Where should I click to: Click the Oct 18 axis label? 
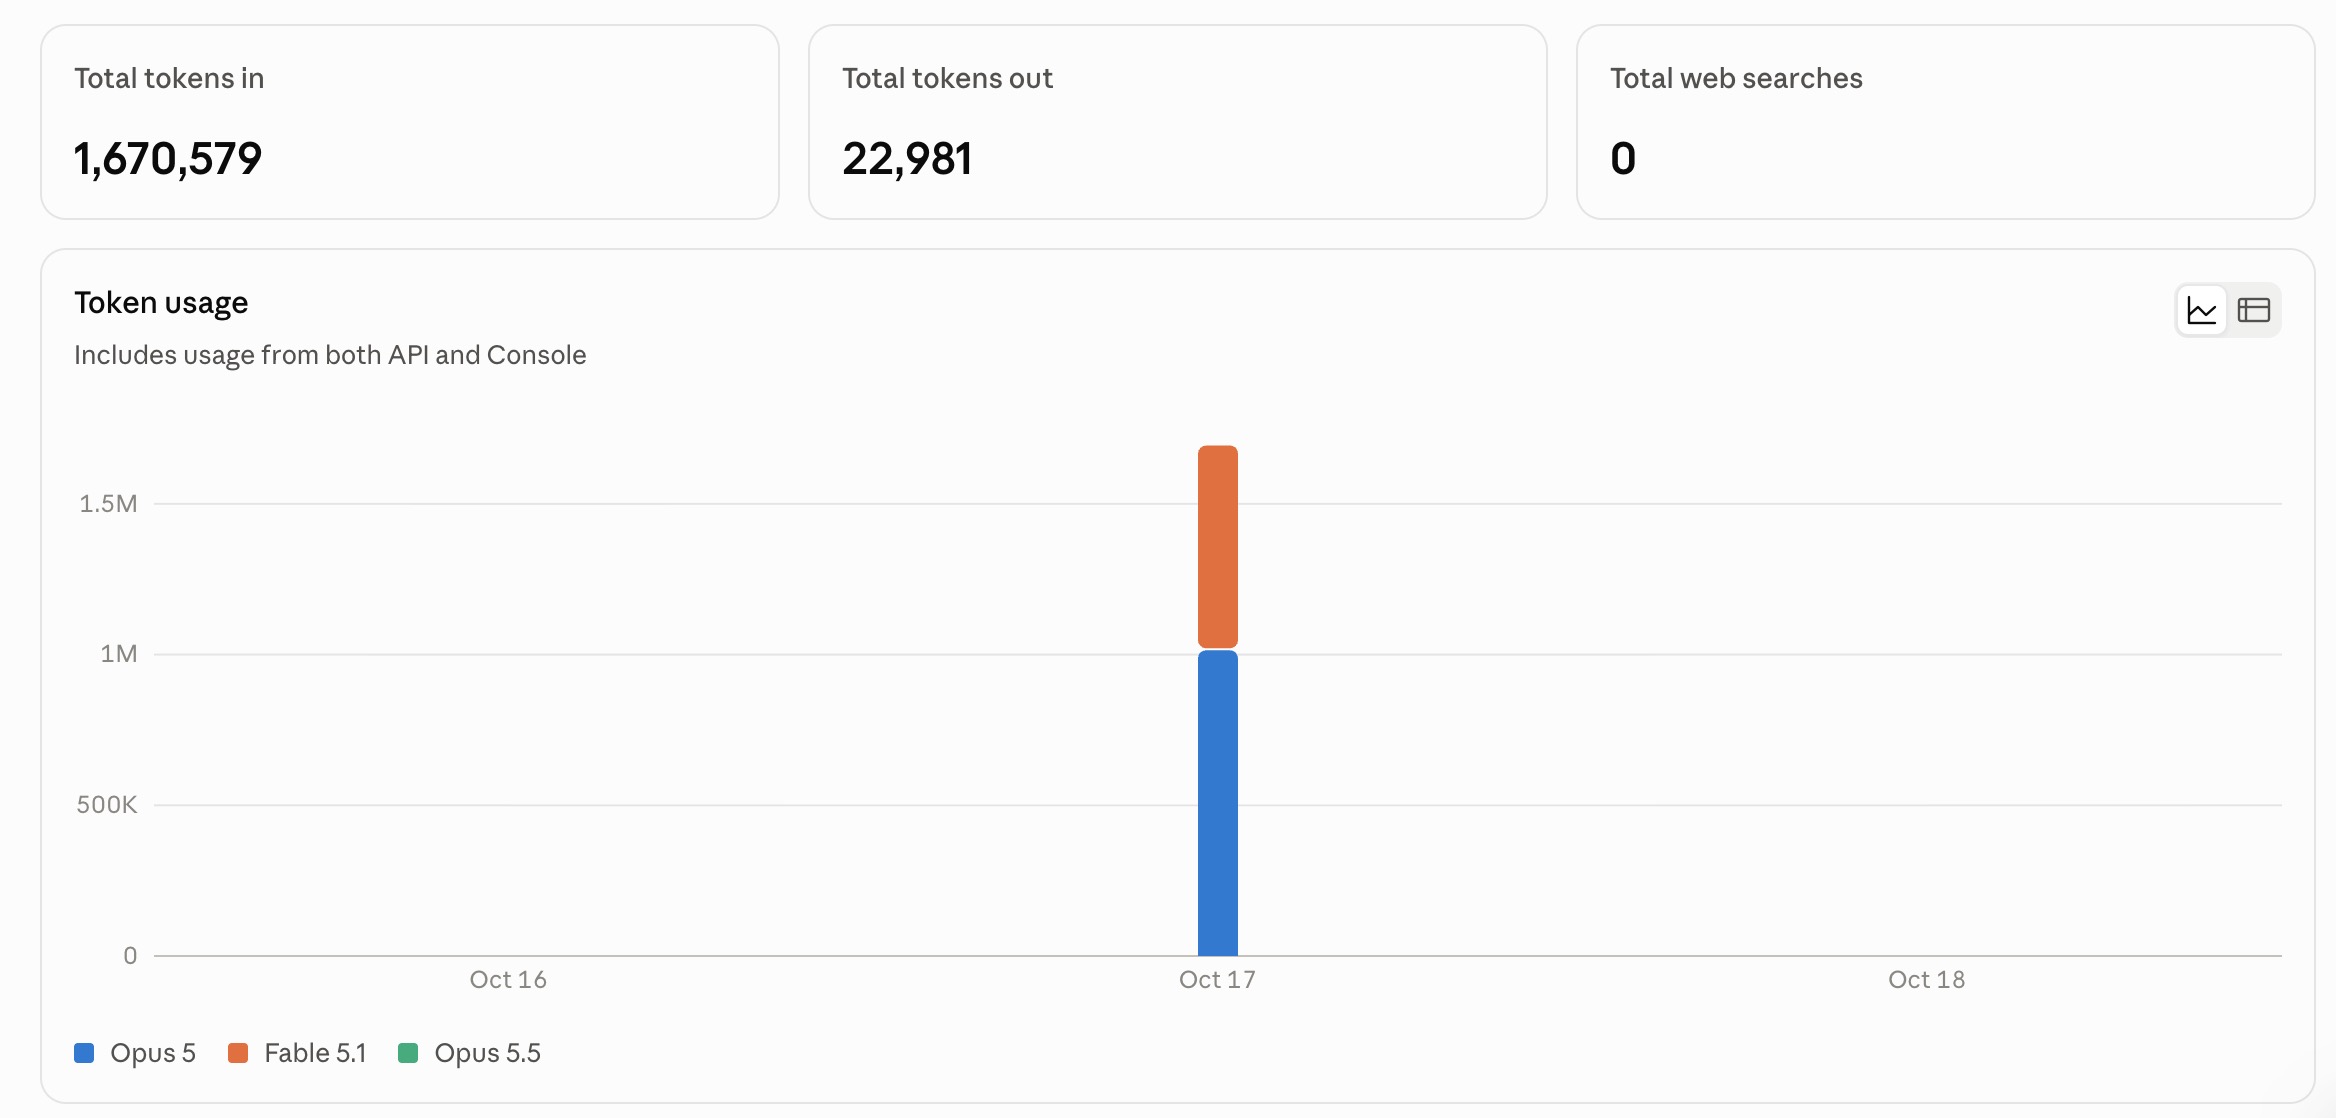tap(1926, 980)
